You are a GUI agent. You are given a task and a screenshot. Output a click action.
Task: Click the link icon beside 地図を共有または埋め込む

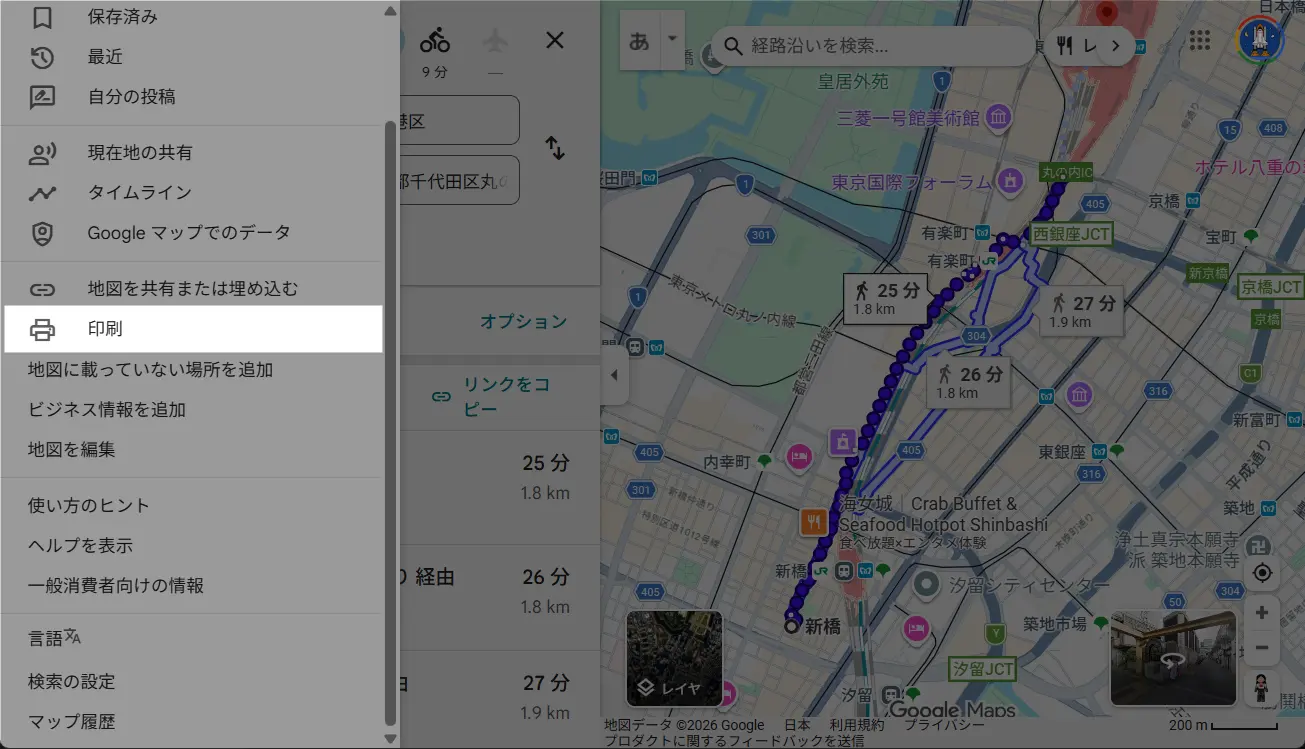point(42,289)
